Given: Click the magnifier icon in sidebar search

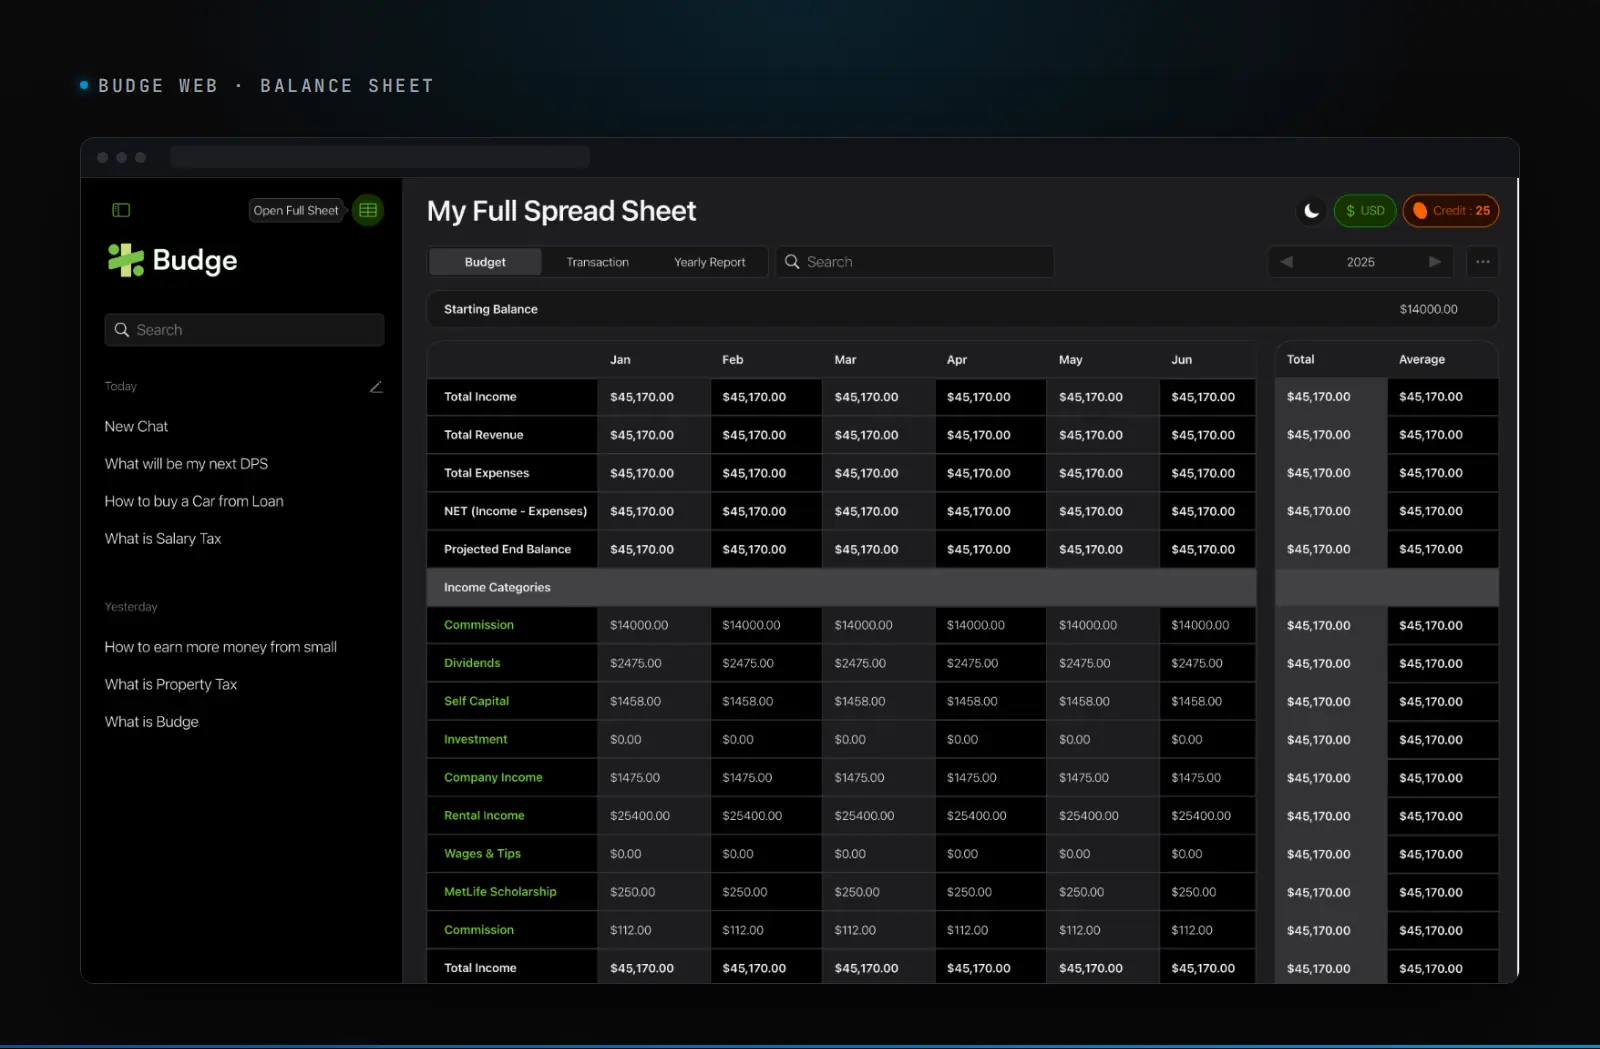Looking at the screenshot, I should tap(122, 330).
